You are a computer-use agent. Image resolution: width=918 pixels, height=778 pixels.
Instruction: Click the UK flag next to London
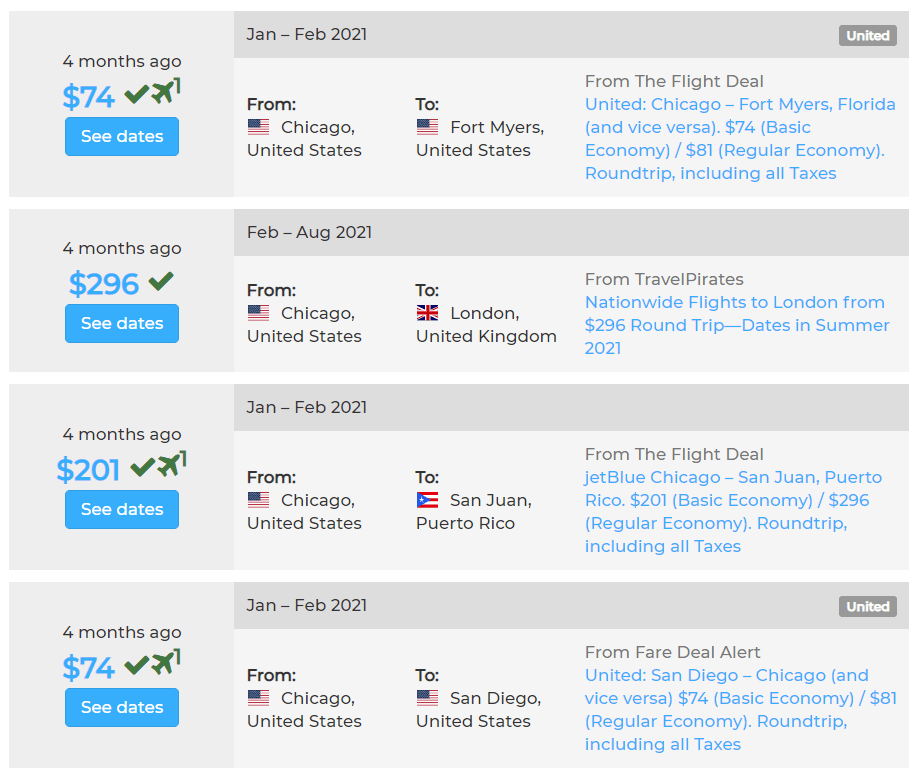click(x=427, y=313)
